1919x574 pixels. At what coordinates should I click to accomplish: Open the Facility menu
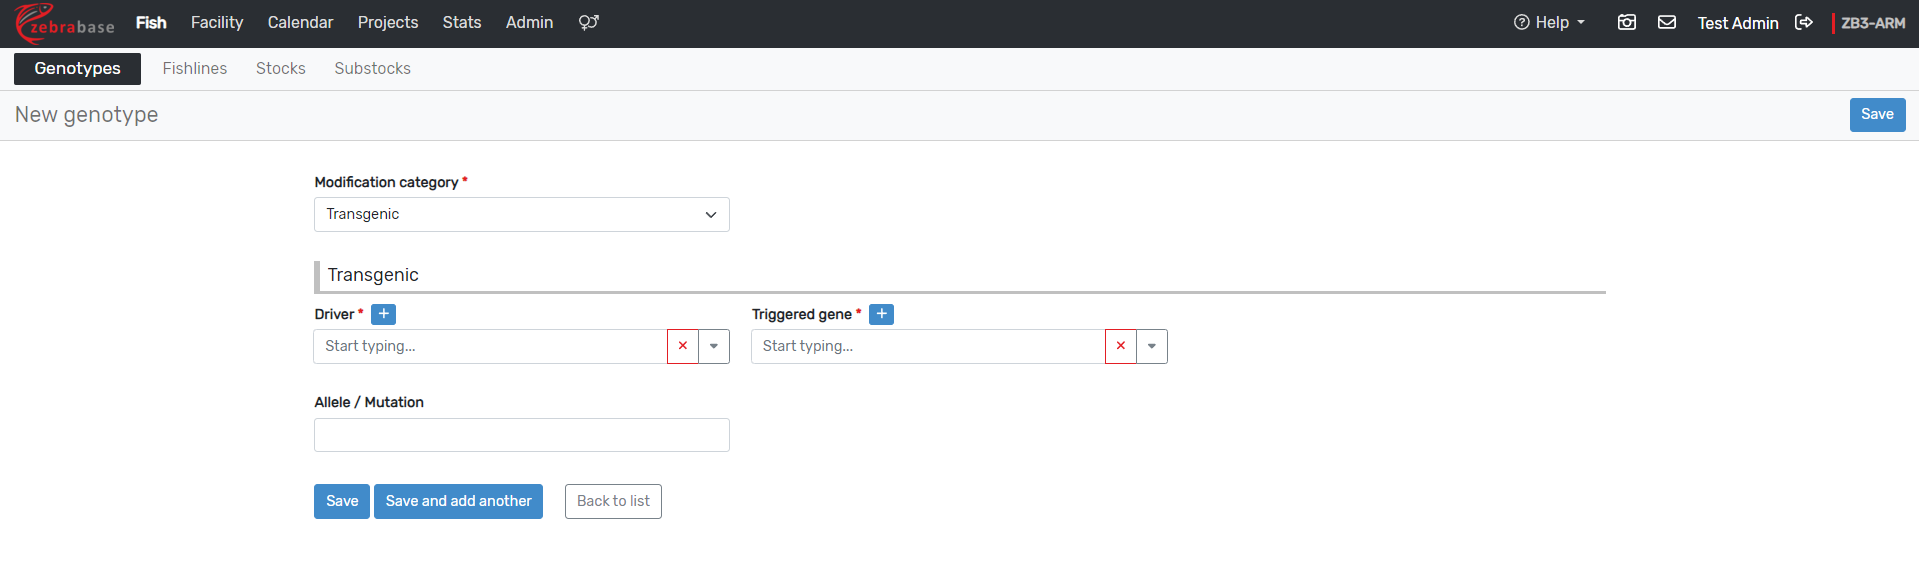click(217, 22)
